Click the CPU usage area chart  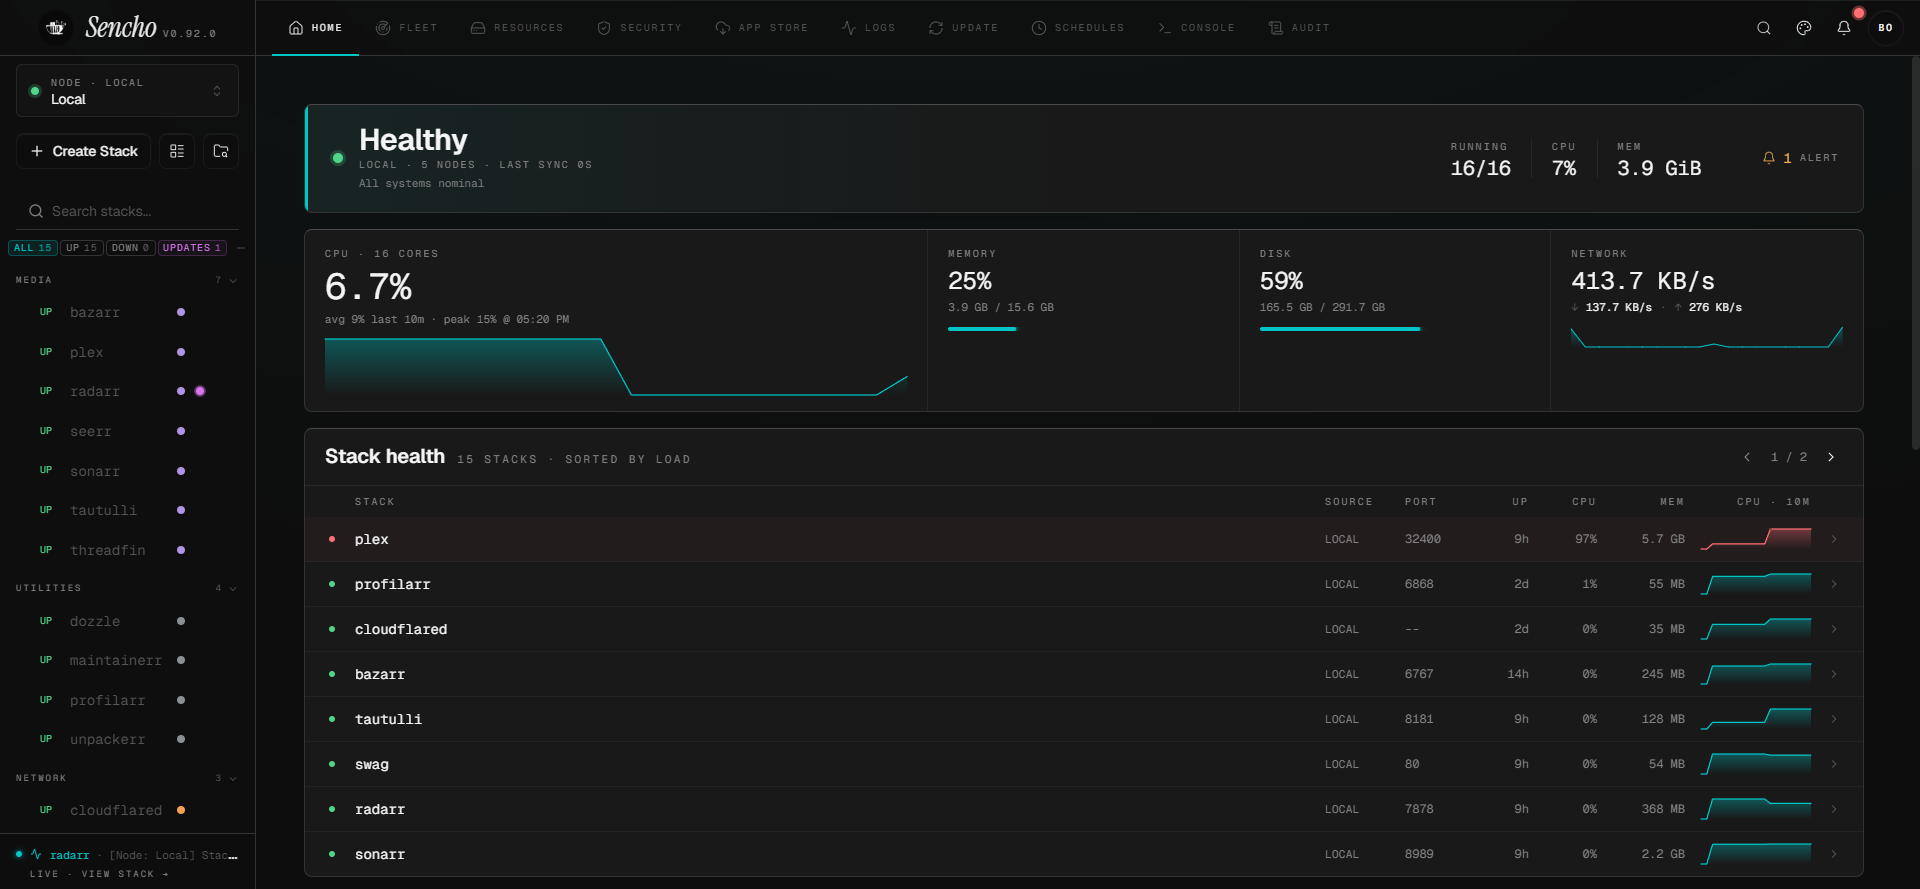(x=616, y=367)
